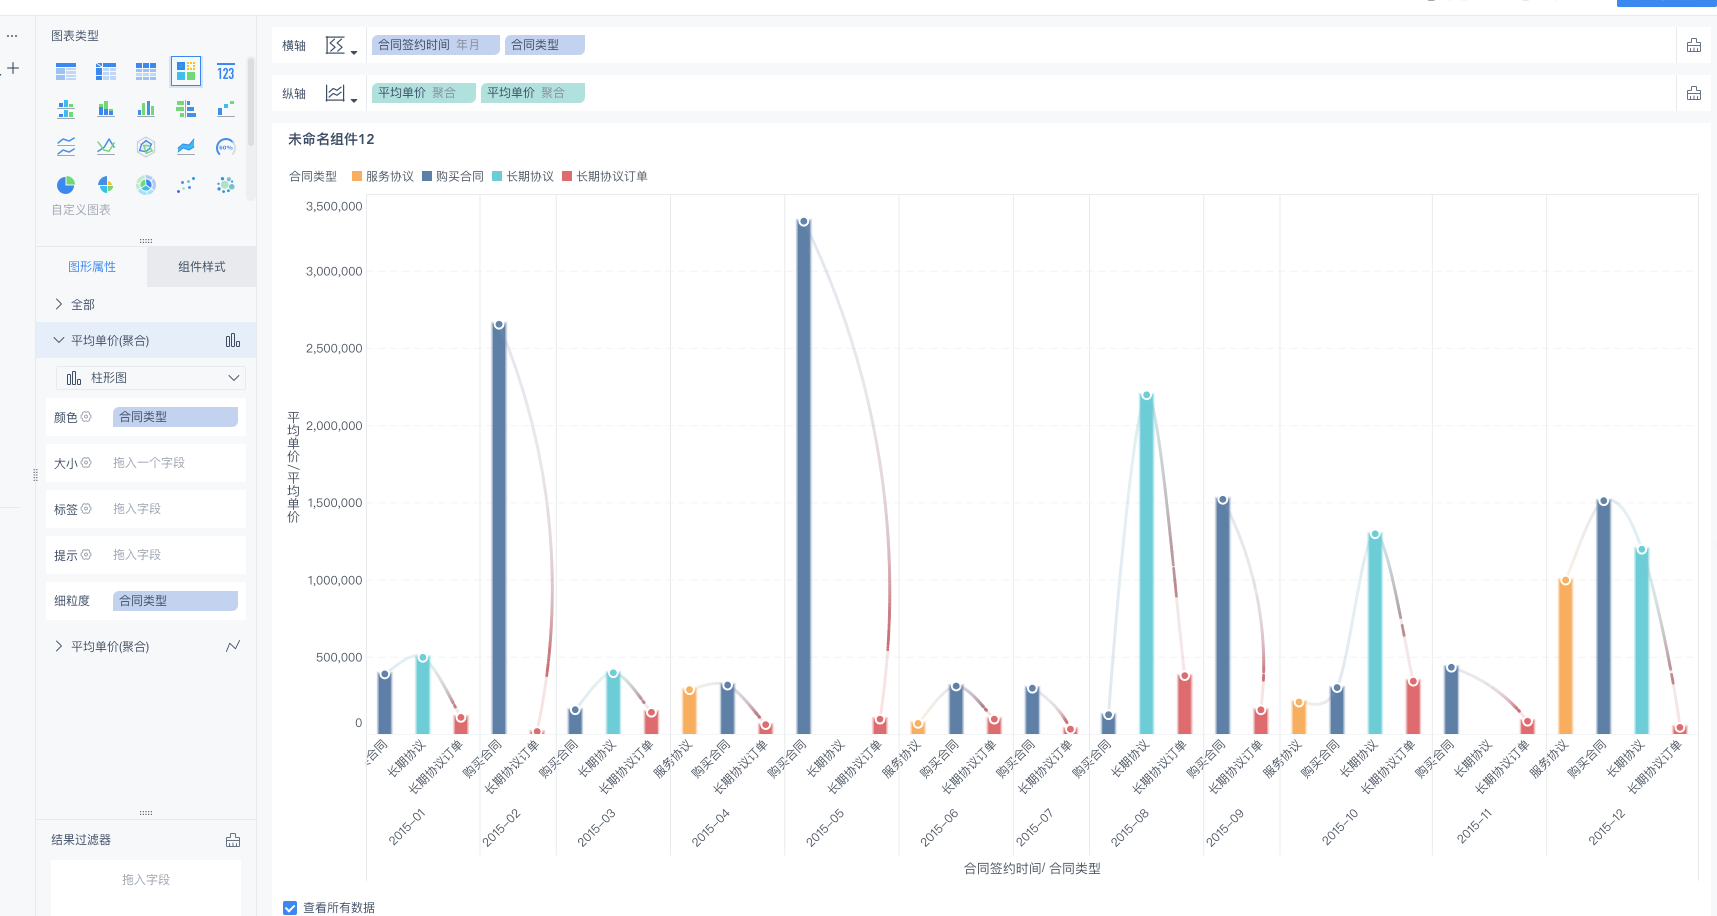The image size is (1717, 916).
Task: Open the 横轴 axis settings dropdown
Action: (341, 46)
